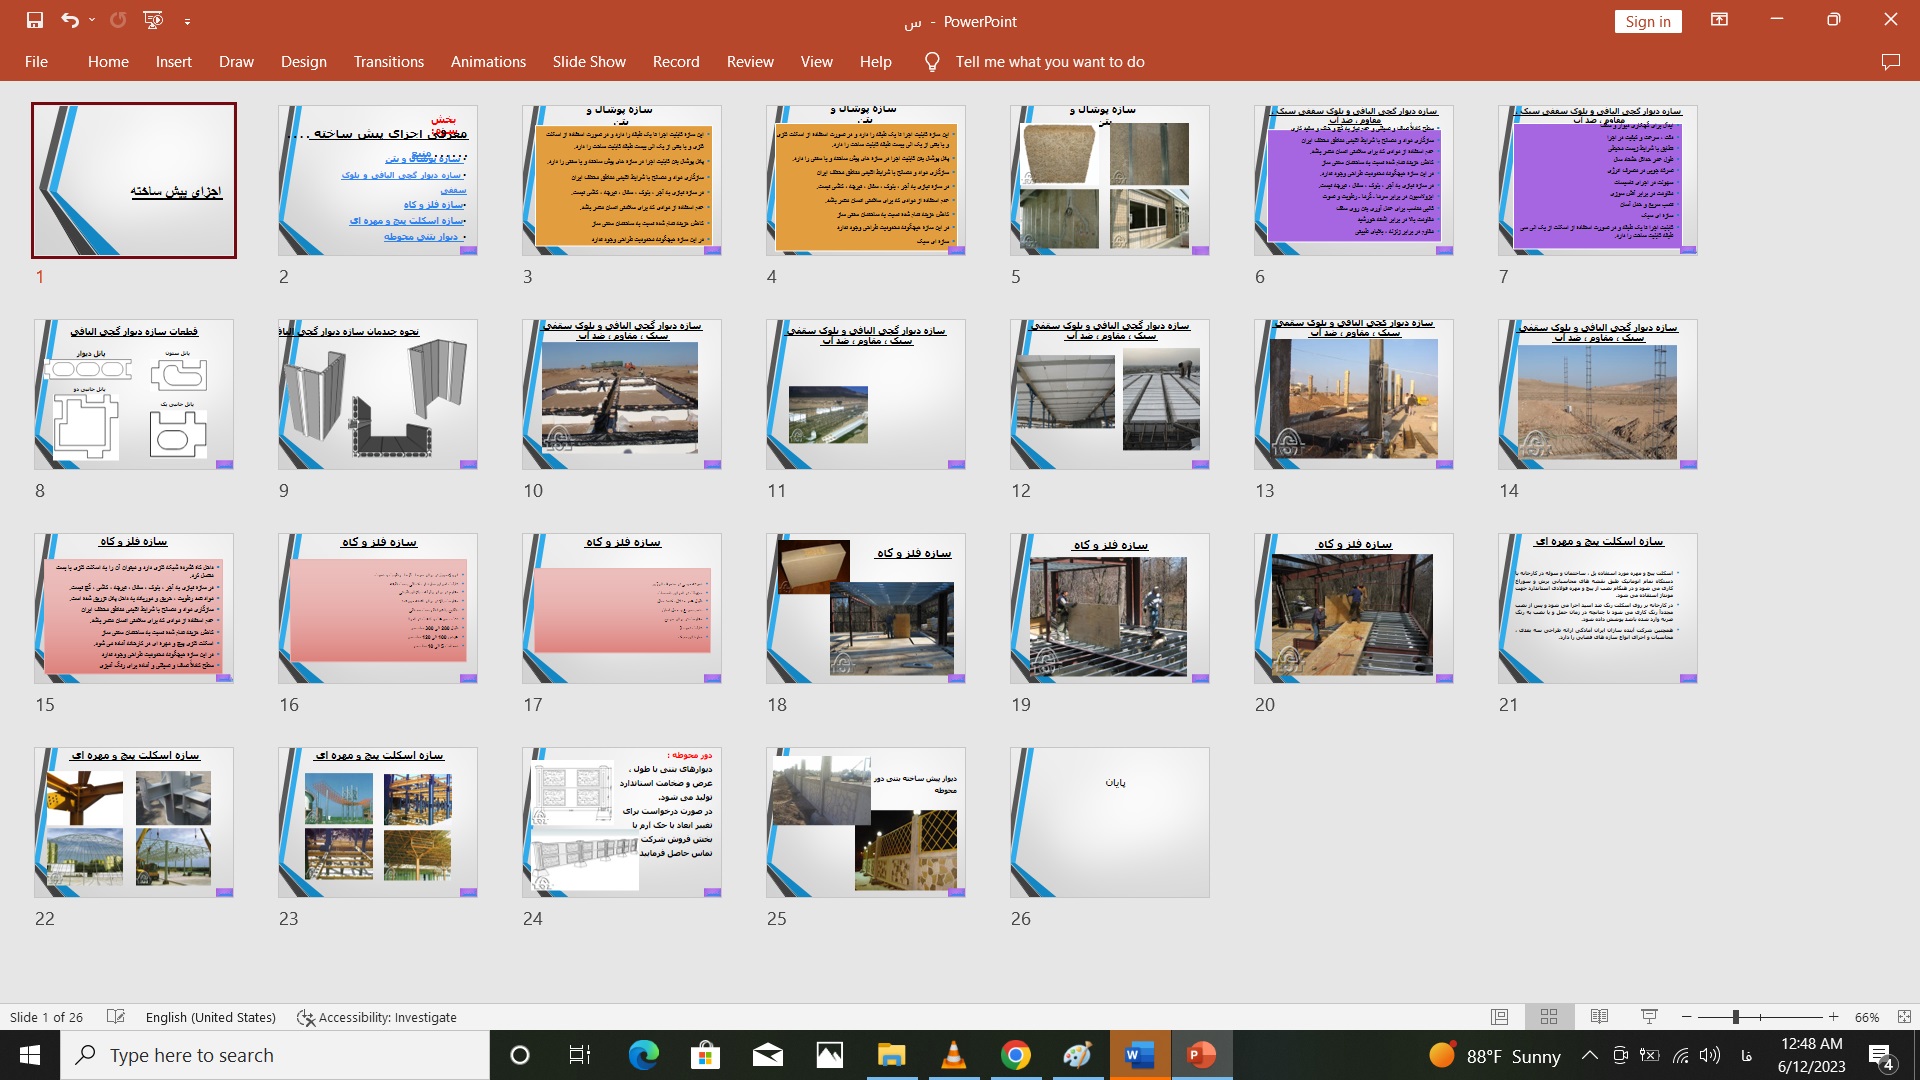
Task: Click the Save icon in Quick Access Toolbar
Action: click(33, 20)
